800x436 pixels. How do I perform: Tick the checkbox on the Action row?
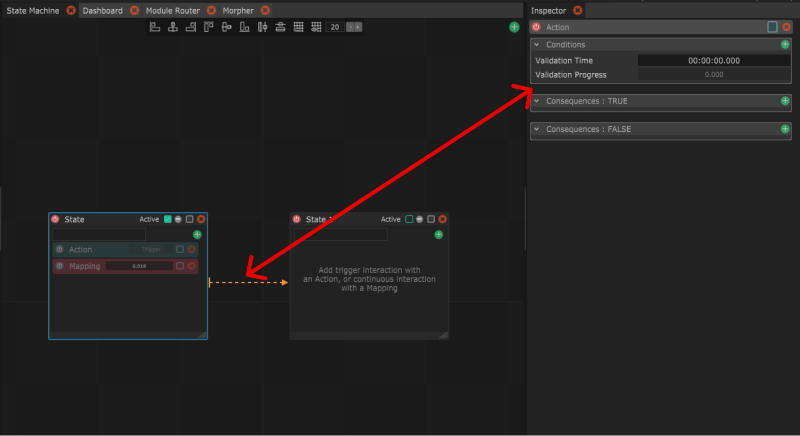pyautogui.click(x=180, y=249)
